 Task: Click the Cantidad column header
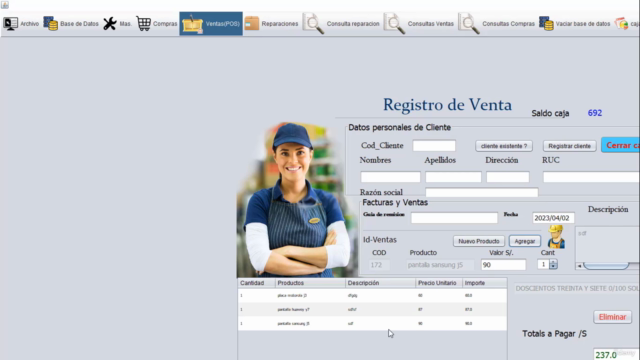(x=256, y=283)
